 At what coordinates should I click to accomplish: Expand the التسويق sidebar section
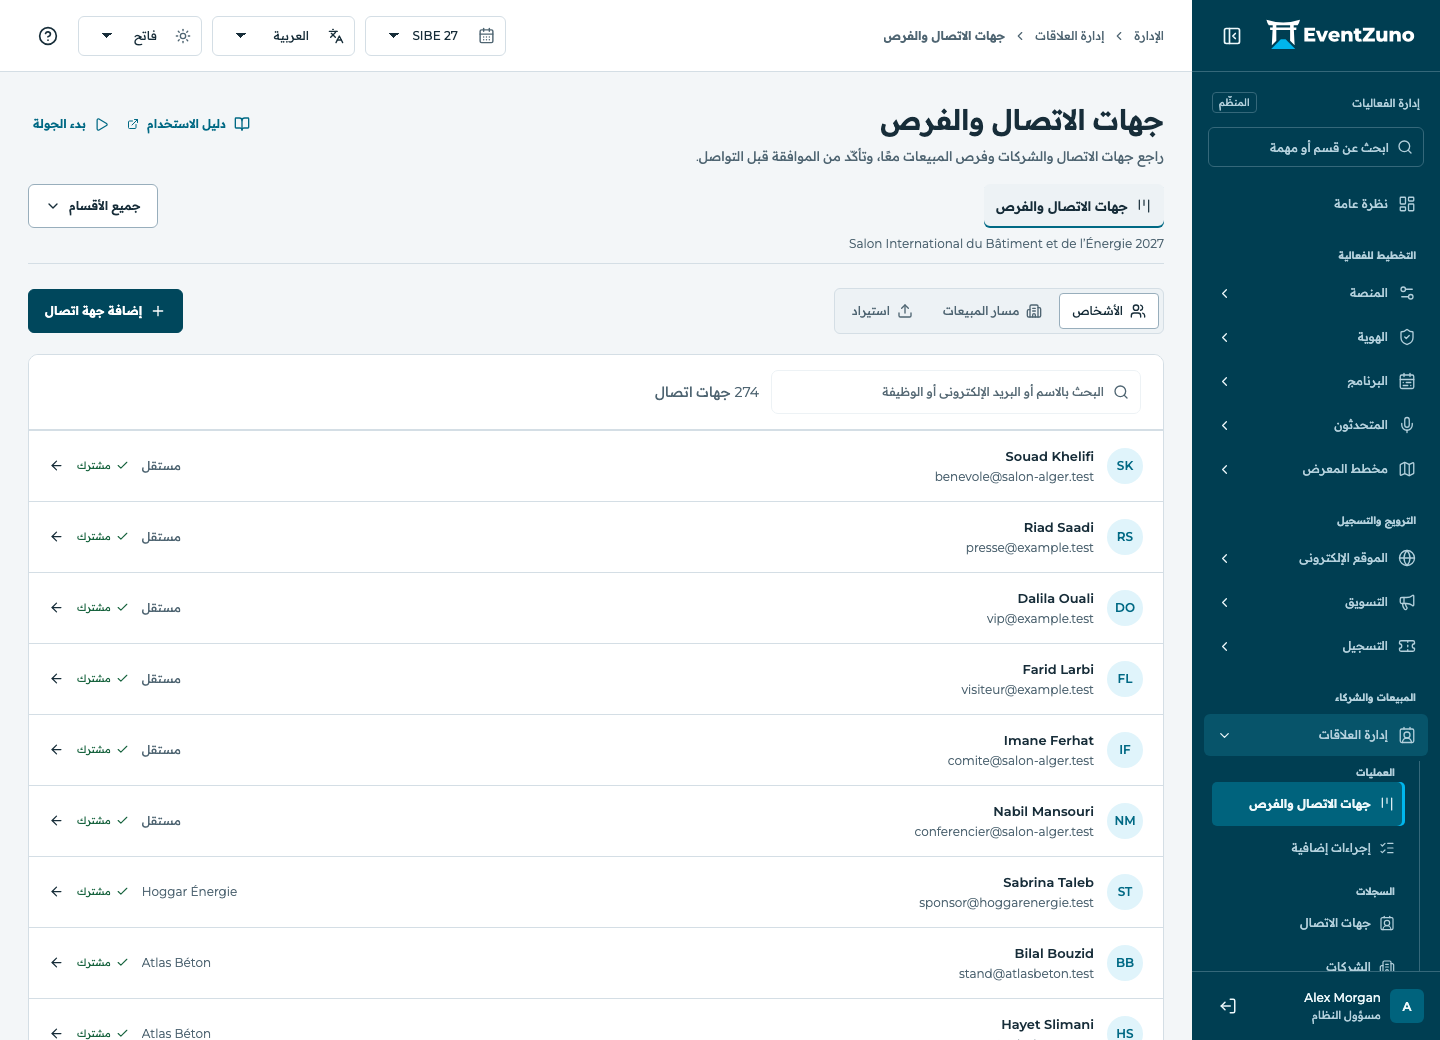coord(1316,602)
